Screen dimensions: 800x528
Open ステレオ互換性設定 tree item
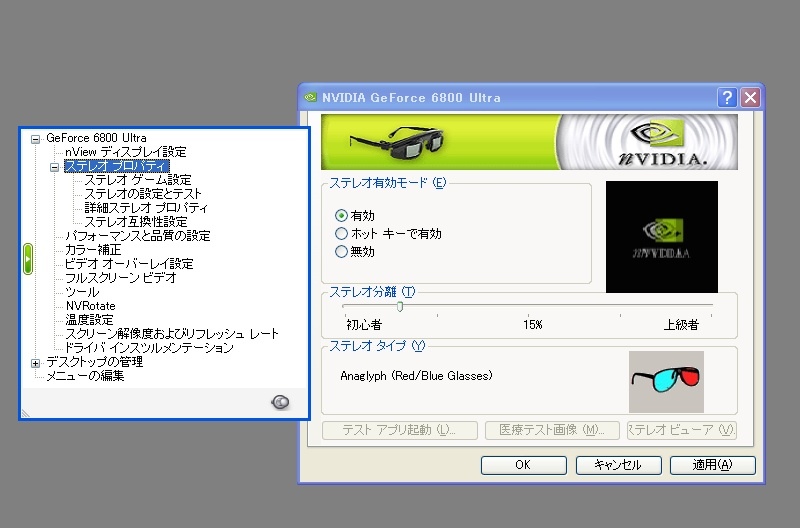point(136,222)
